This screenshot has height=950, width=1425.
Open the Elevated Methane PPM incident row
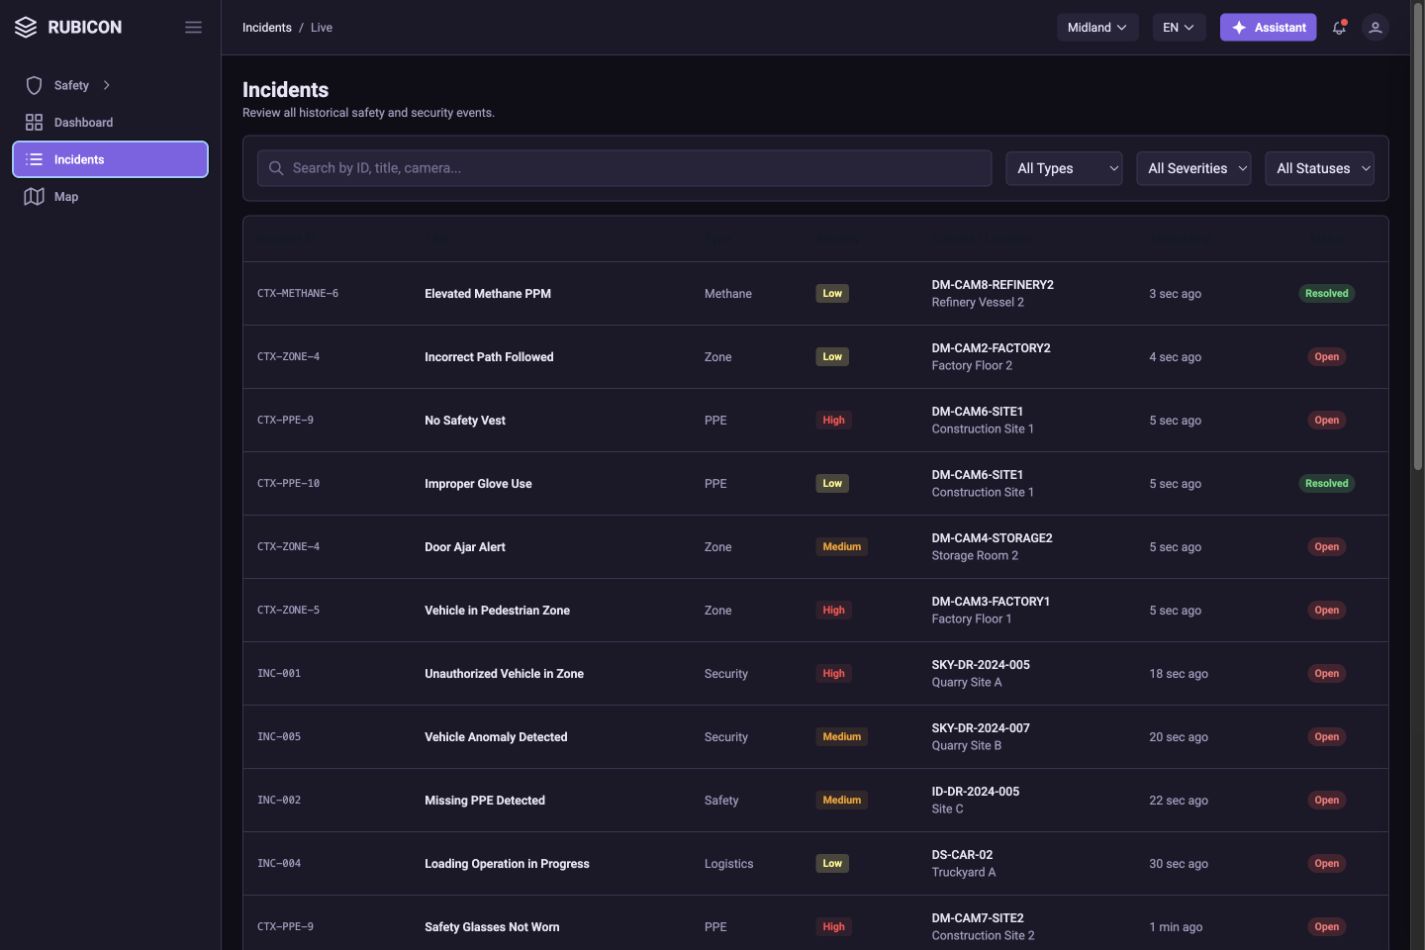point(815,293)
